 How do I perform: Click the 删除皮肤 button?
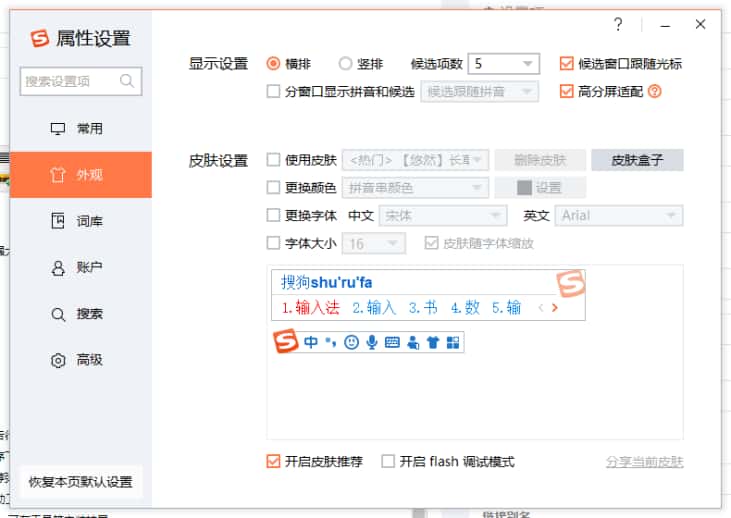tap(540, 160)
